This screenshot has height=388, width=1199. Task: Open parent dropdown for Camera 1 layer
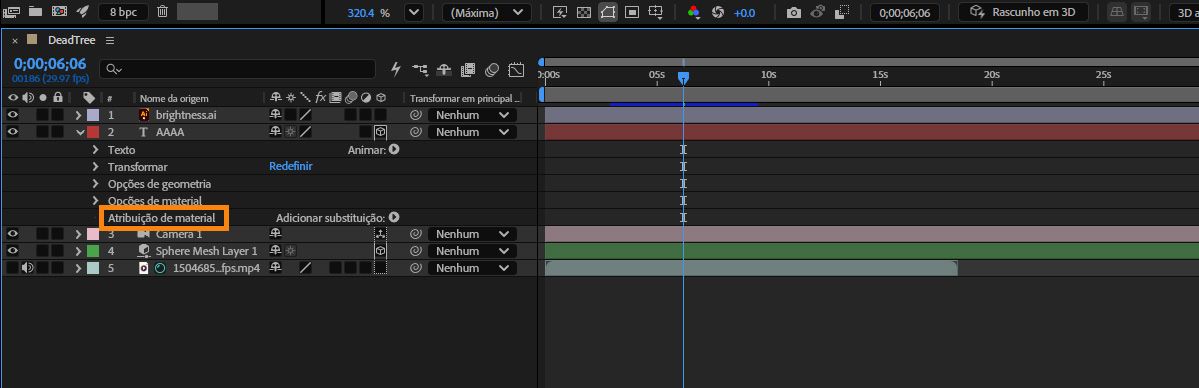point(472,234)
